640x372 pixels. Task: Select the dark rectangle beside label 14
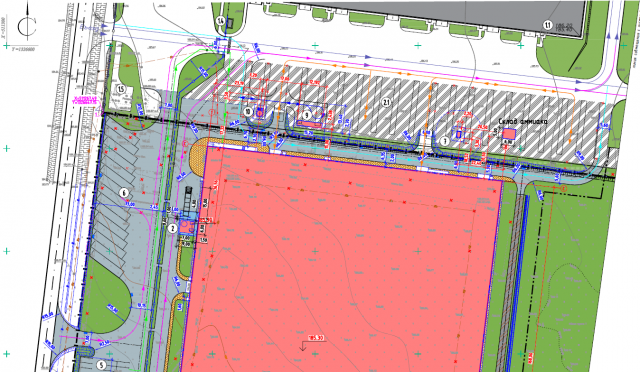click(230, 22)
